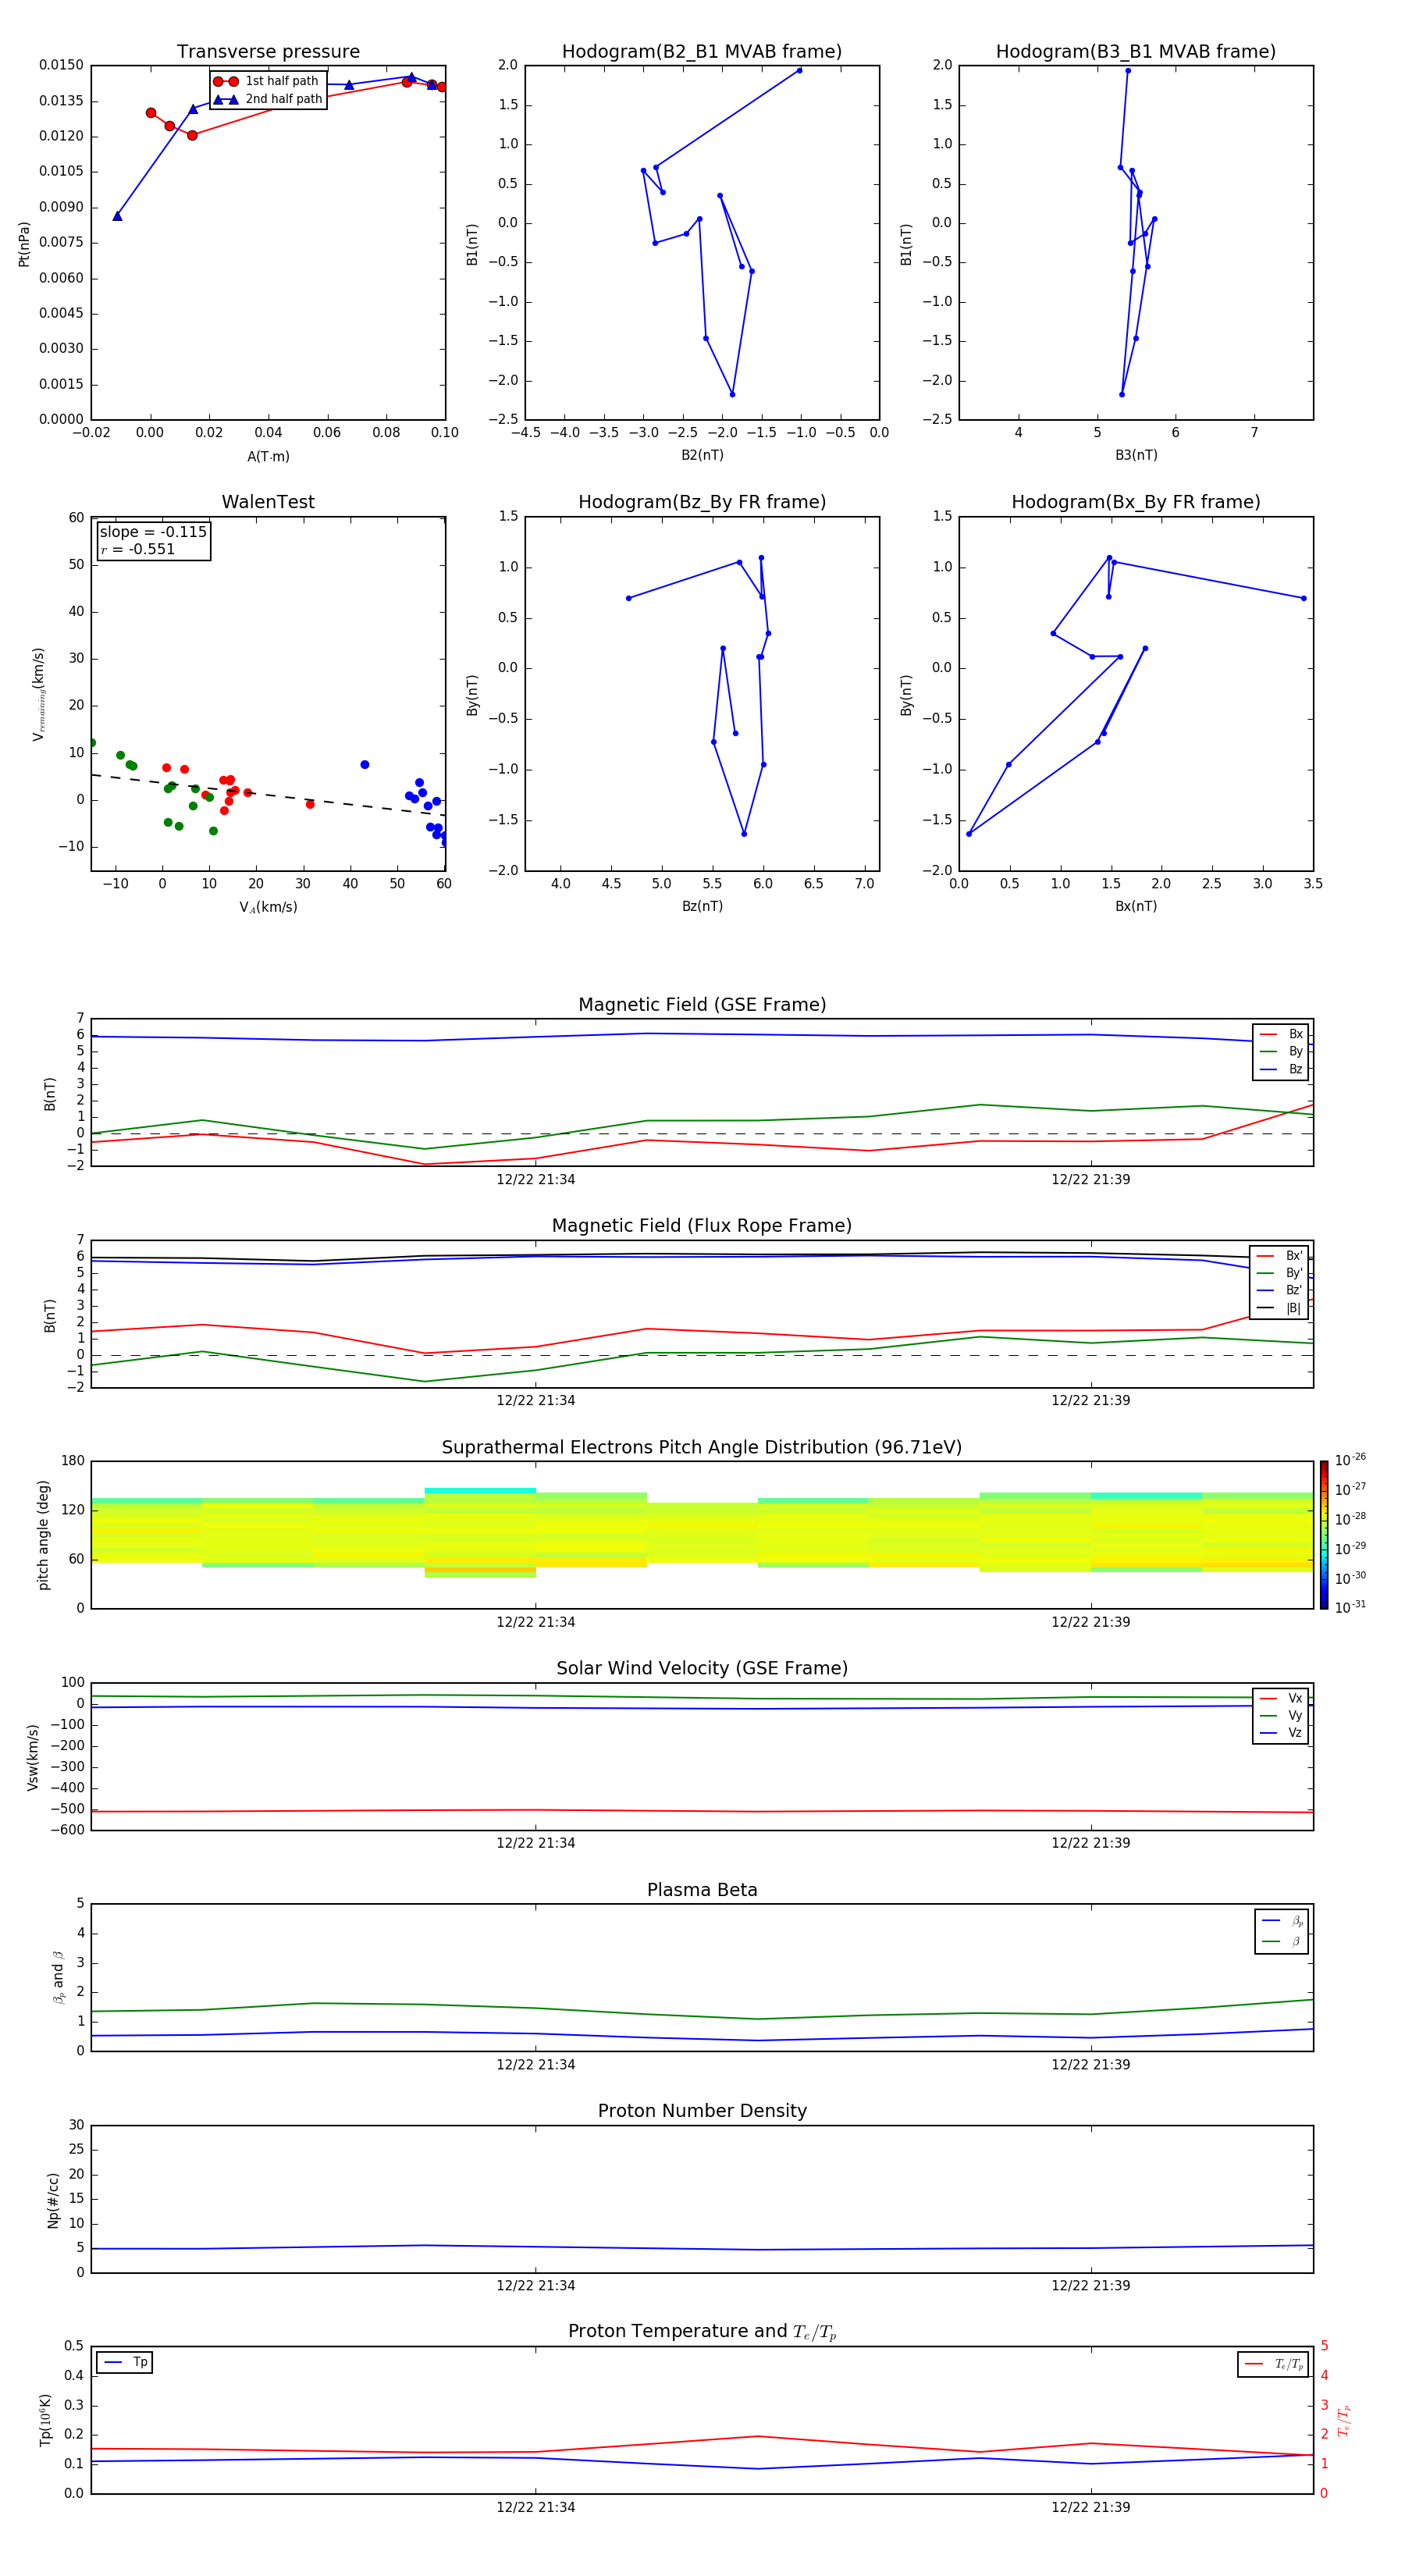
Task: Click the 'Plasma Beta' plot title
Action: [702, 1890]
